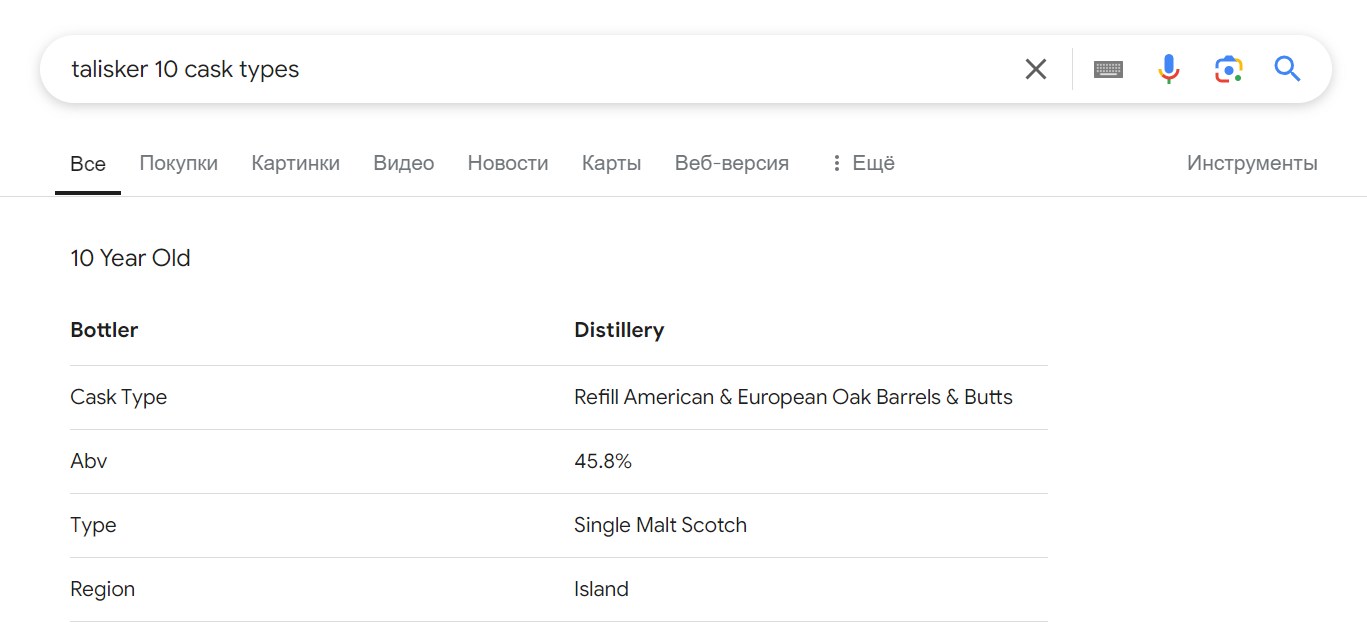Open the Инструменты search tools
The image size is (1367, 624).
point(1252,163)
